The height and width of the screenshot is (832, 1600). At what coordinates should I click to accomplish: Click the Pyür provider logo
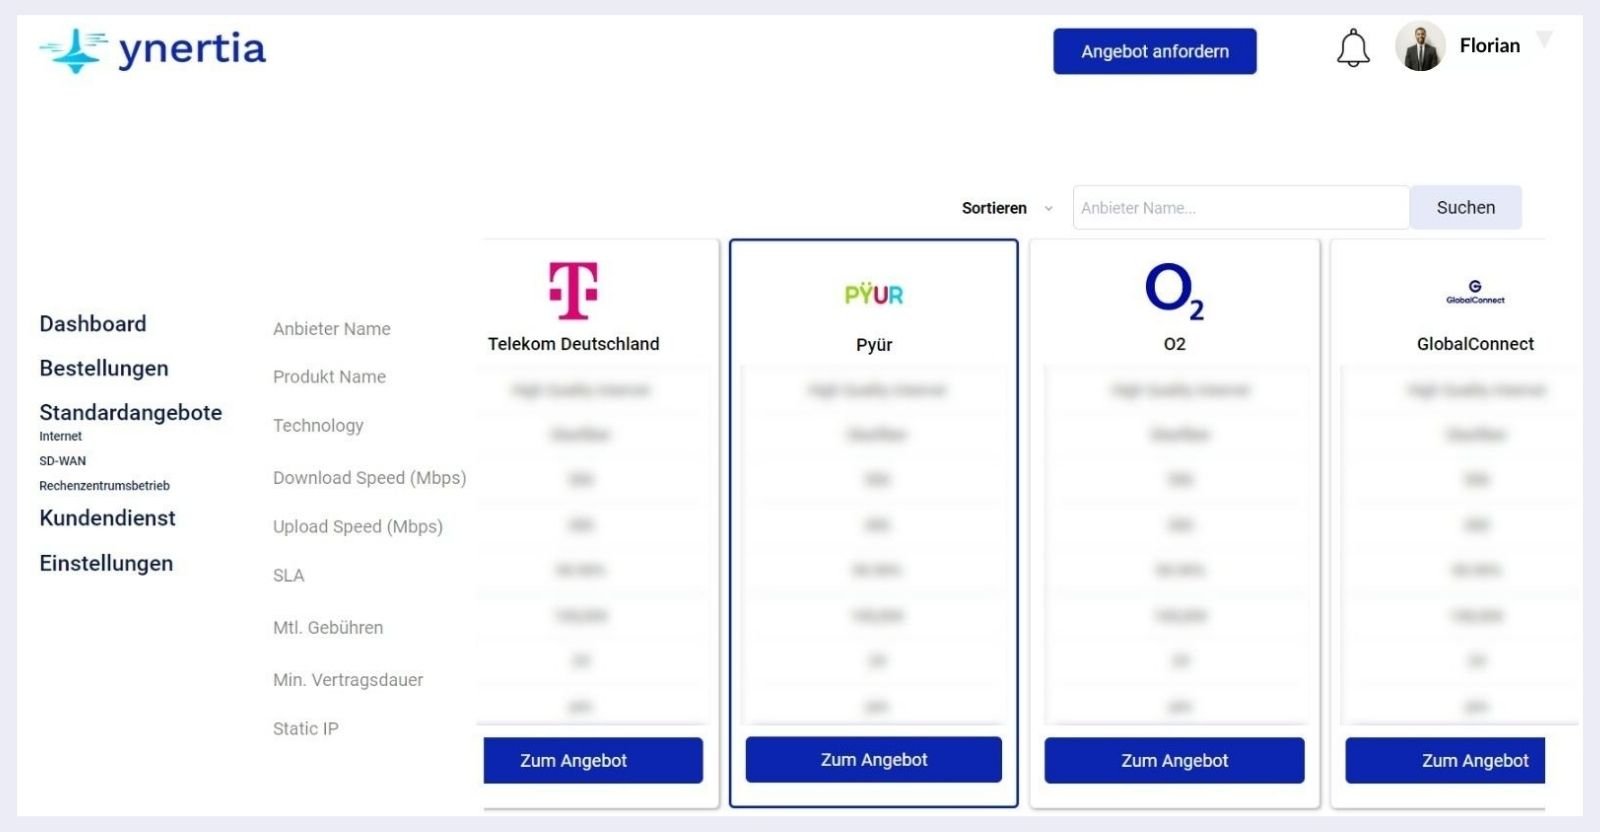[x=874, y=294]
